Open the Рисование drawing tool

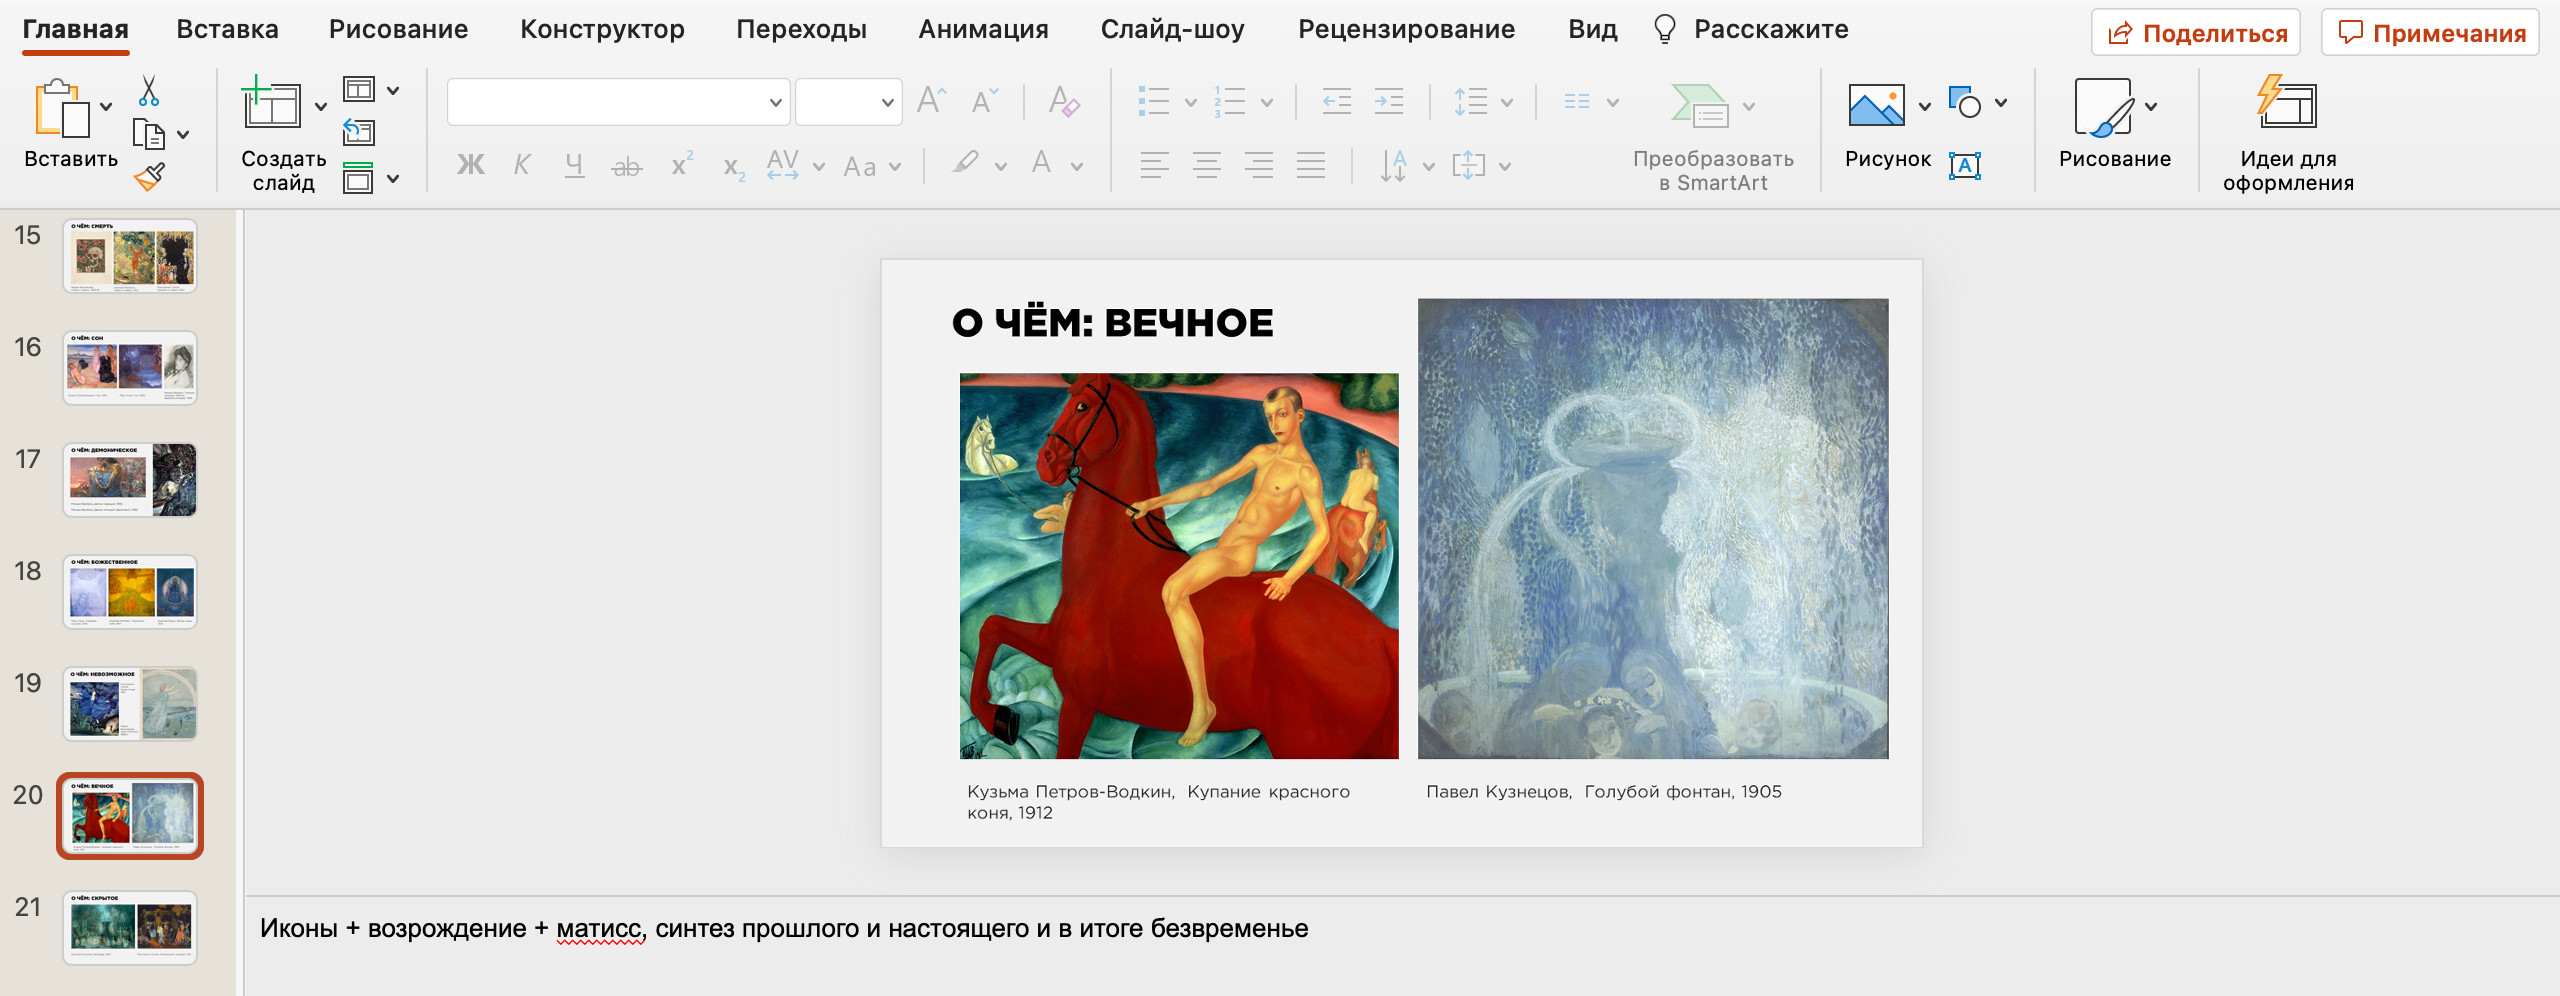coord(2104,107)
